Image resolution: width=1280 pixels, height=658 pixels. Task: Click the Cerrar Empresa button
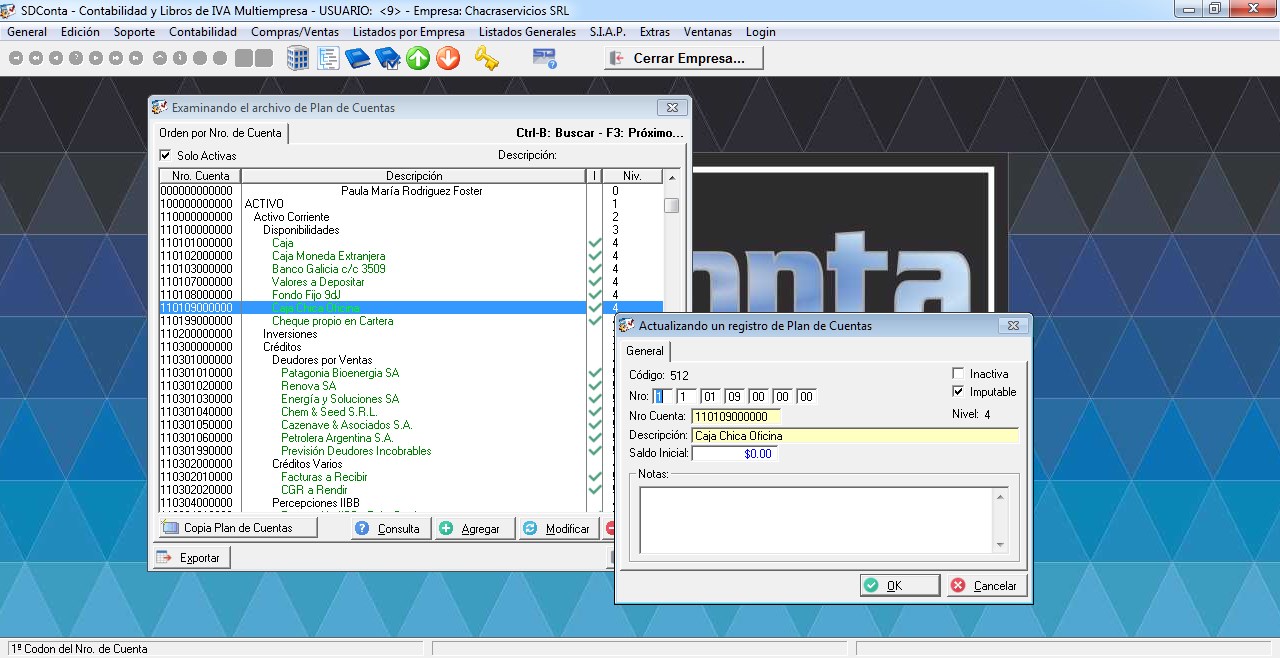(684, 59)
